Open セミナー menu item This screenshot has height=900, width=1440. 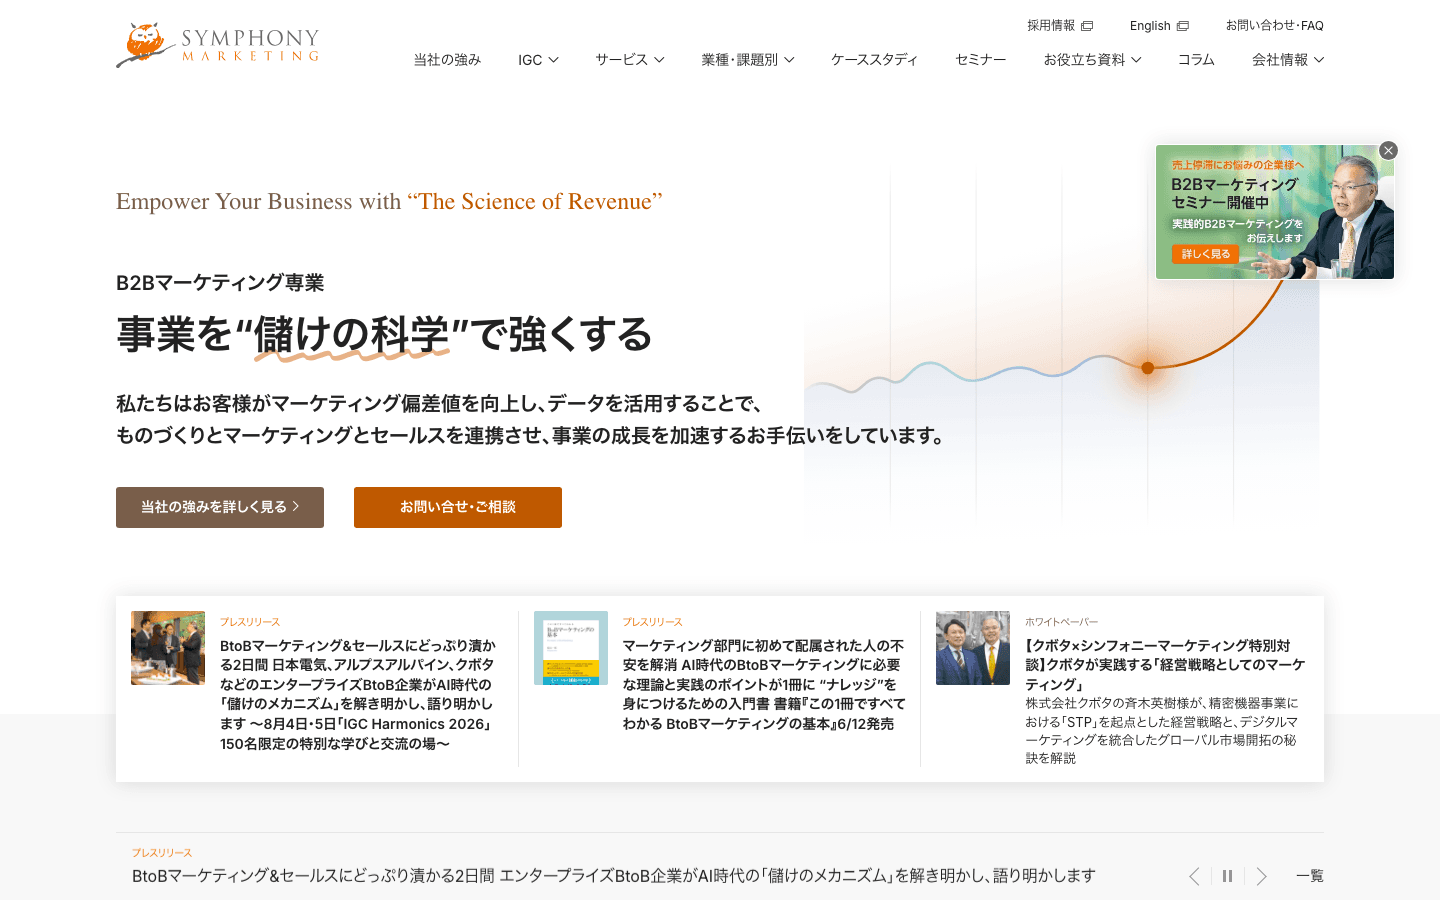pyautogui.click(x=980, y=60)
